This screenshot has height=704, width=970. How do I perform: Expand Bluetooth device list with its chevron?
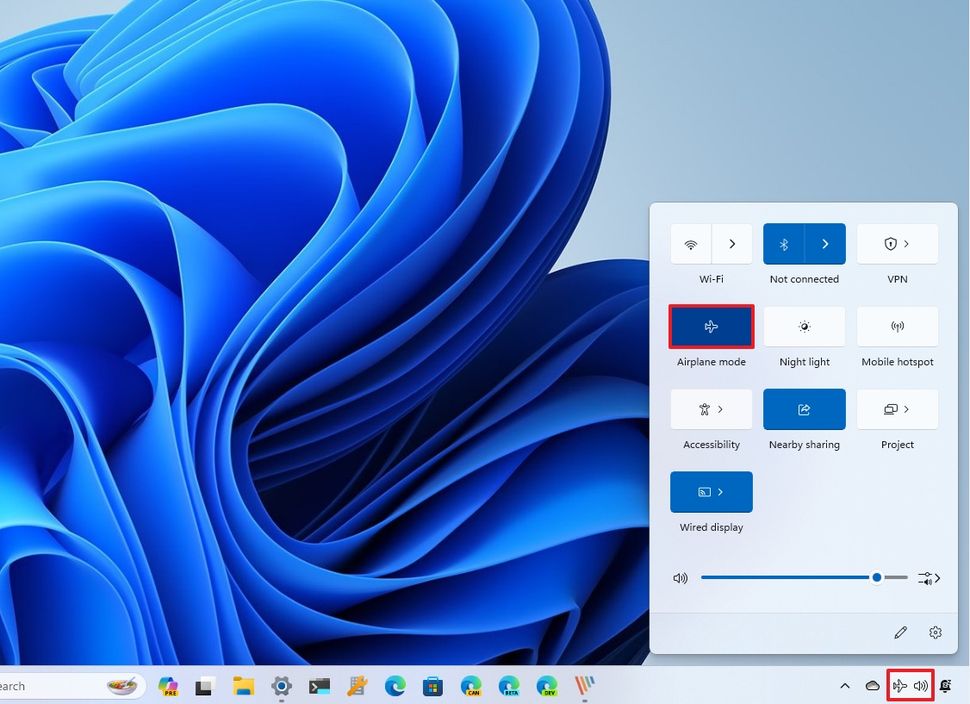point(825,243)
